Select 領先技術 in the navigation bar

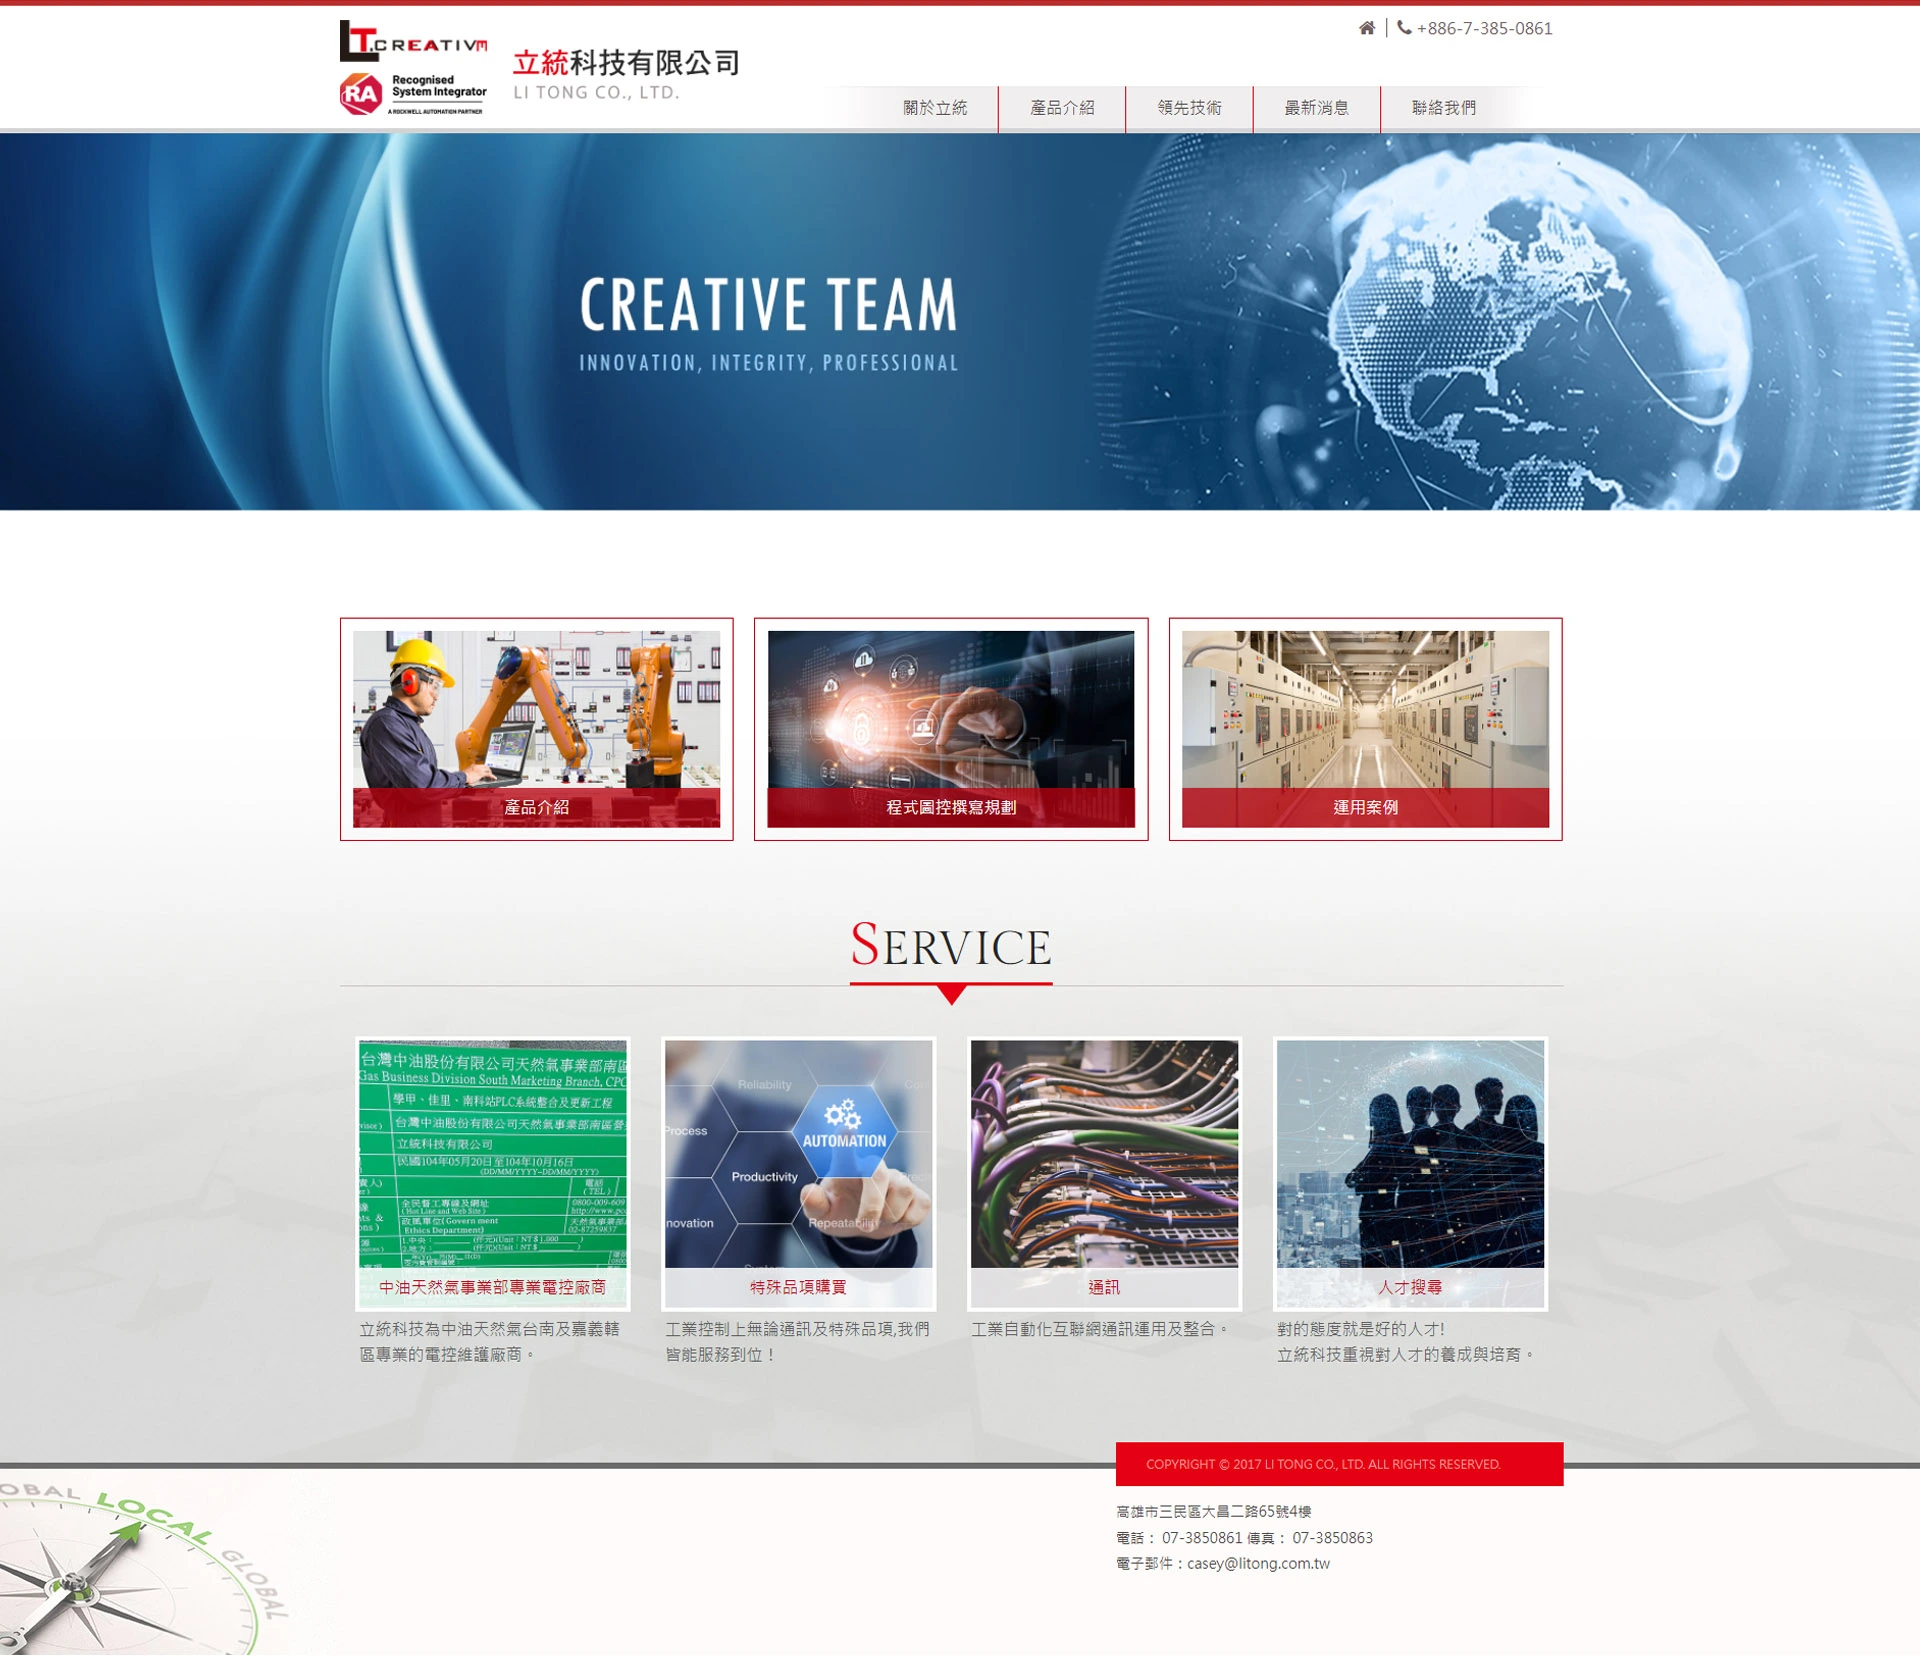point(1189,108)
